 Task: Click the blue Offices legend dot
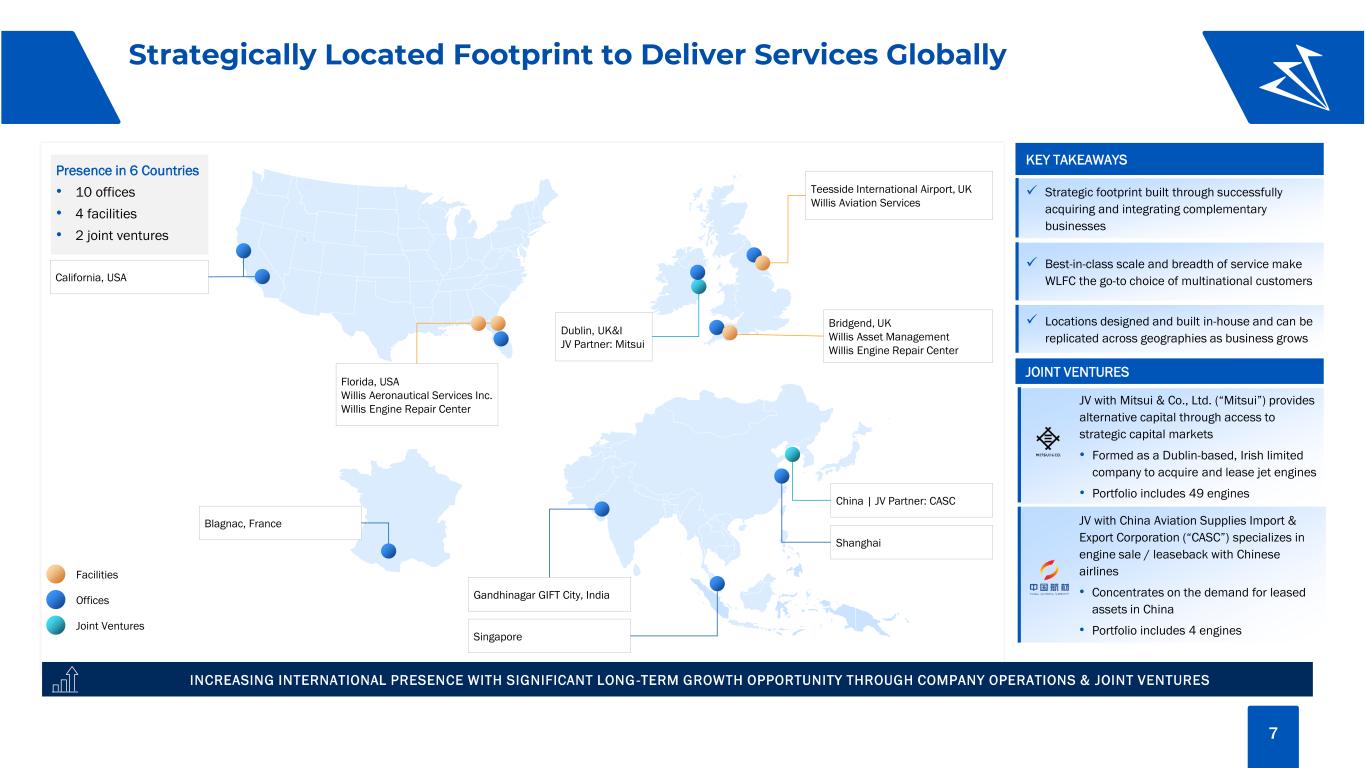[56, 600]
